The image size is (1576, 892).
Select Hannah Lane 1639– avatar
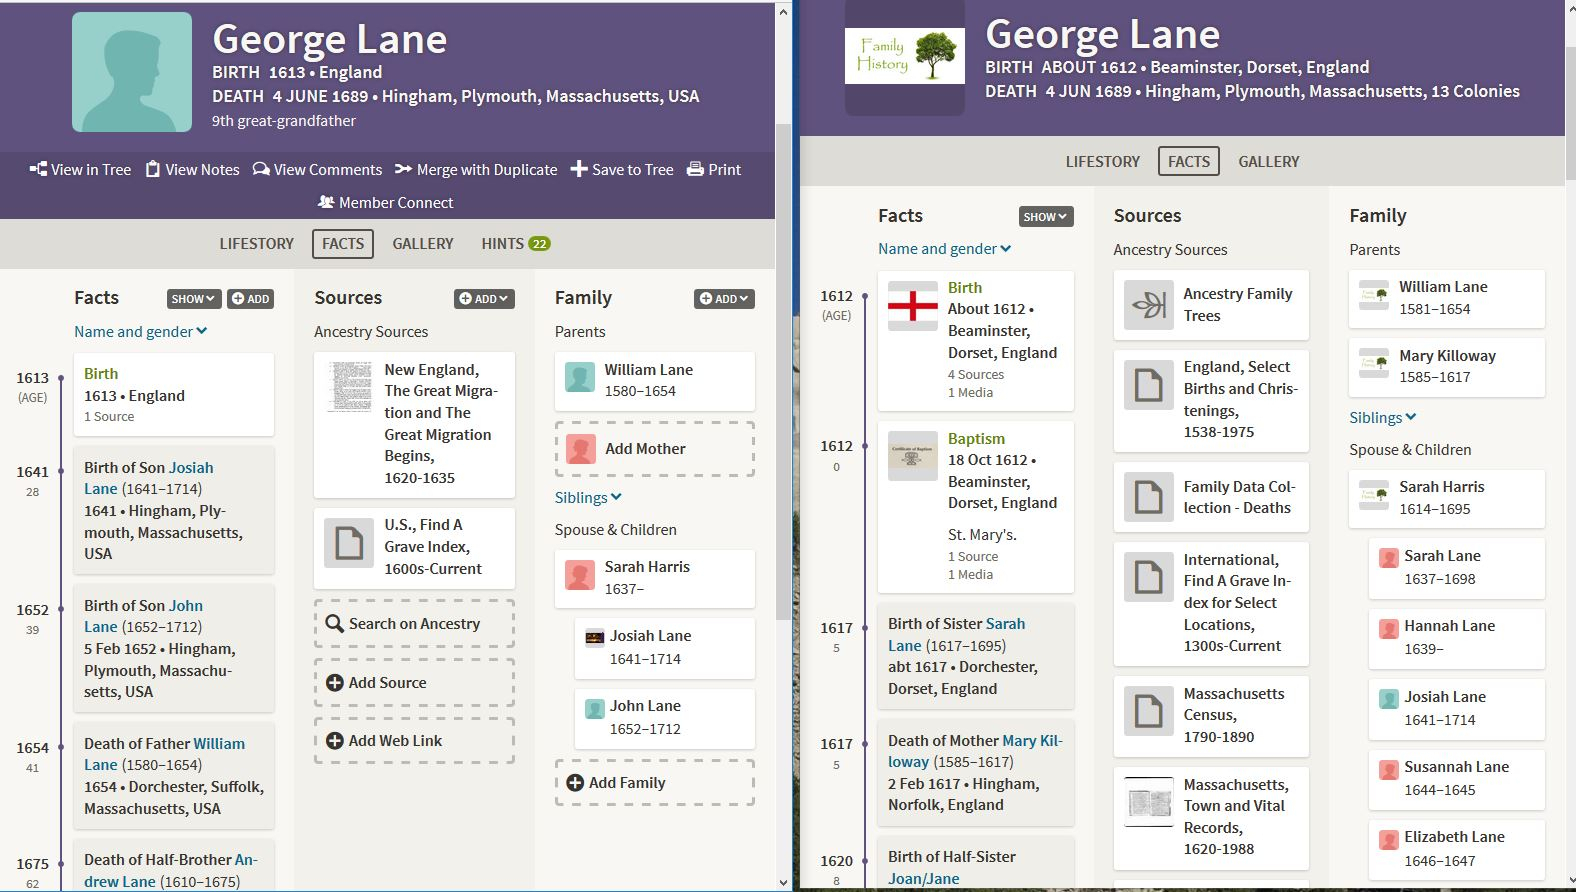(x=1388, y=628)
